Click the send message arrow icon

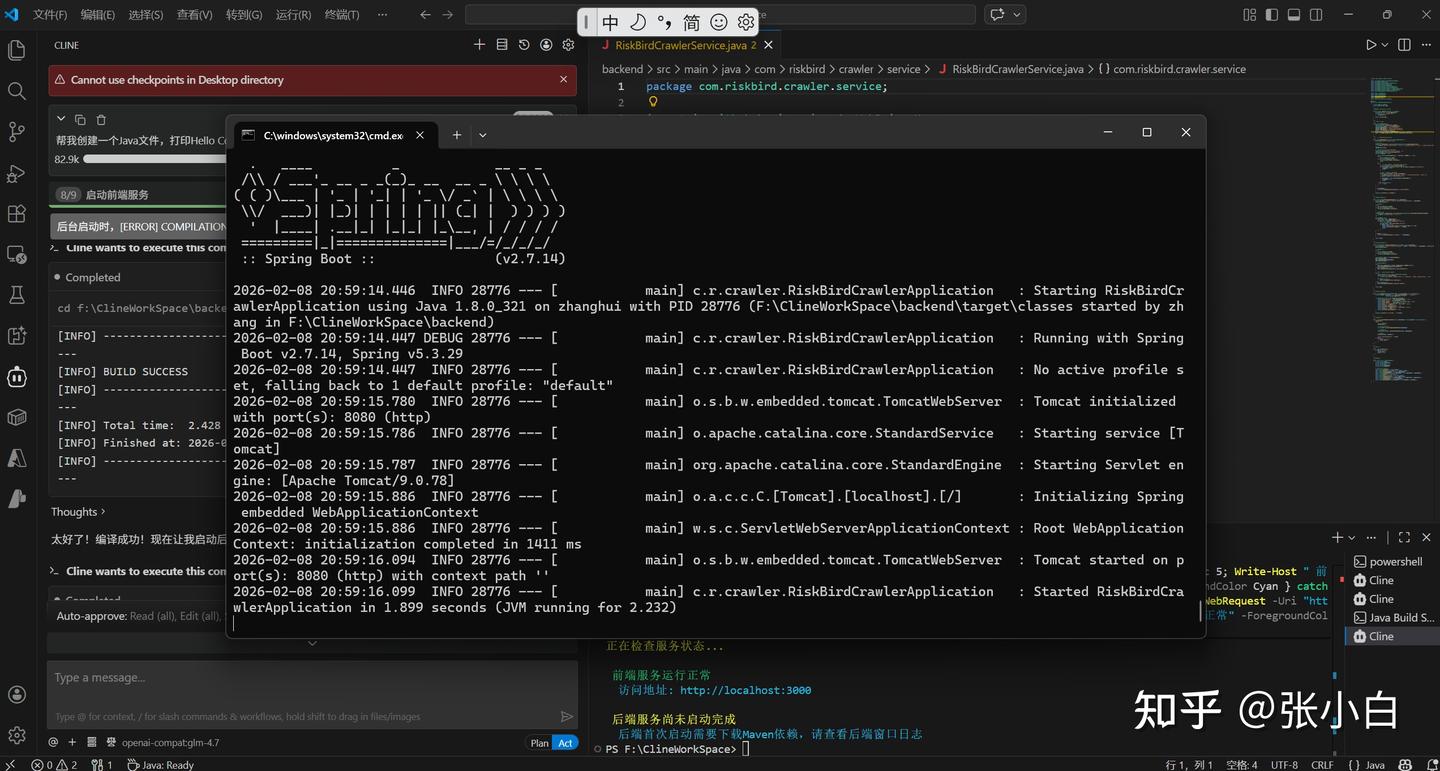(x=566, y=716)
